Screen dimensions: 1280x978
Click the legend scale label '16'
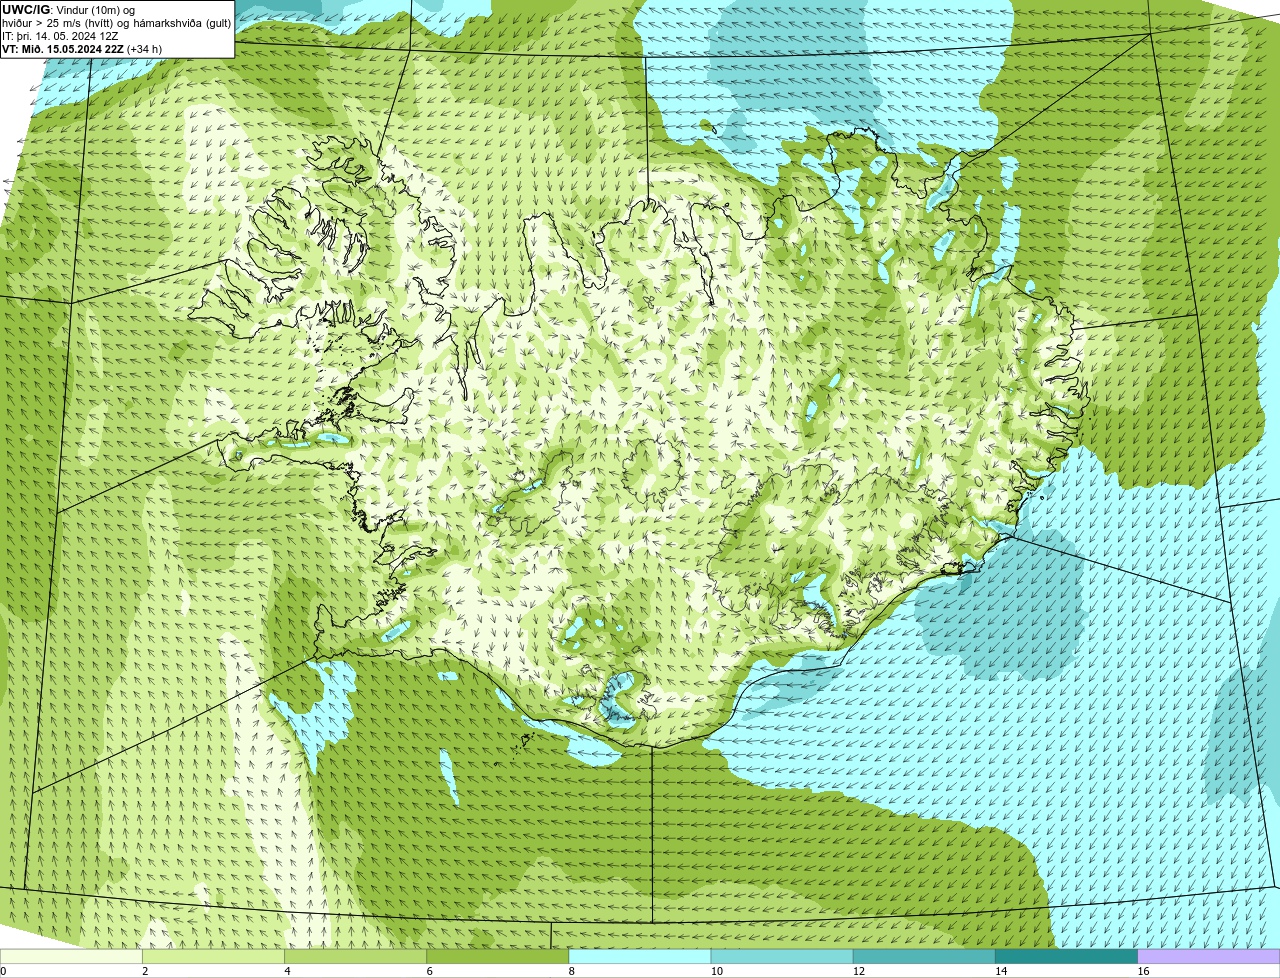[1144, 971]
